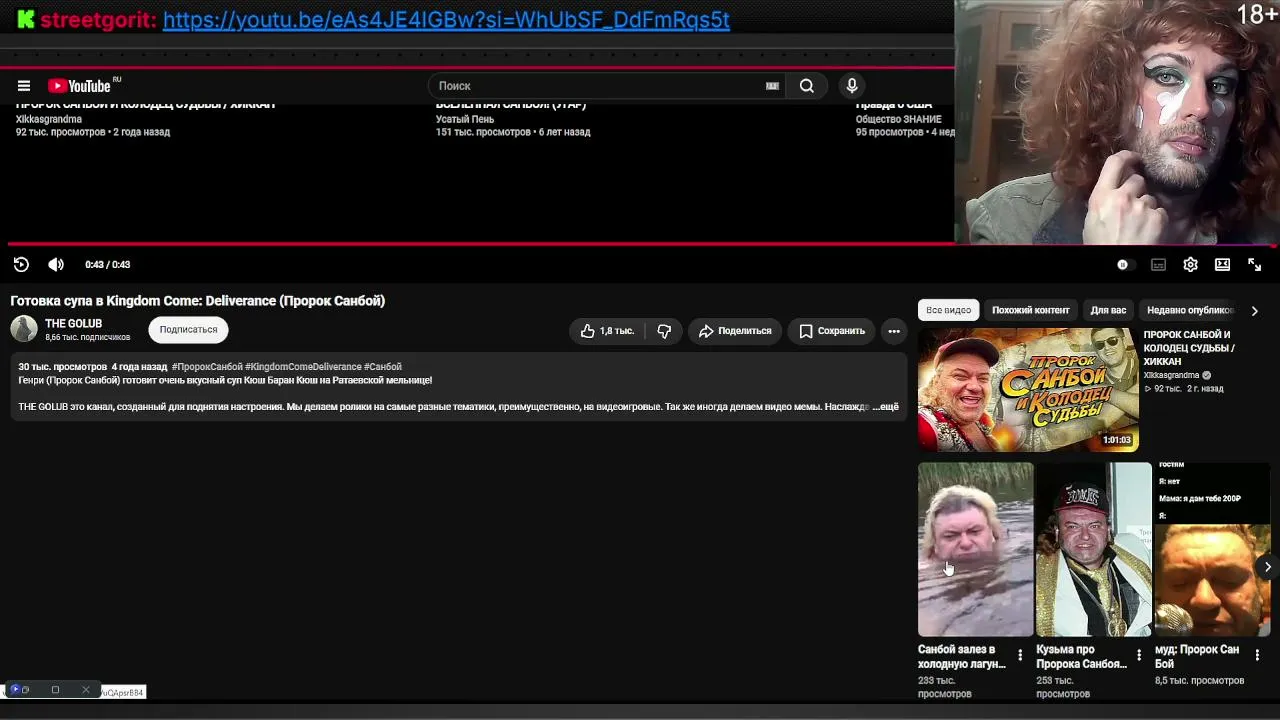The image size is (1280, 720).
Task: Open the on-screen keyboard in search box
Action: click(772, 86)
